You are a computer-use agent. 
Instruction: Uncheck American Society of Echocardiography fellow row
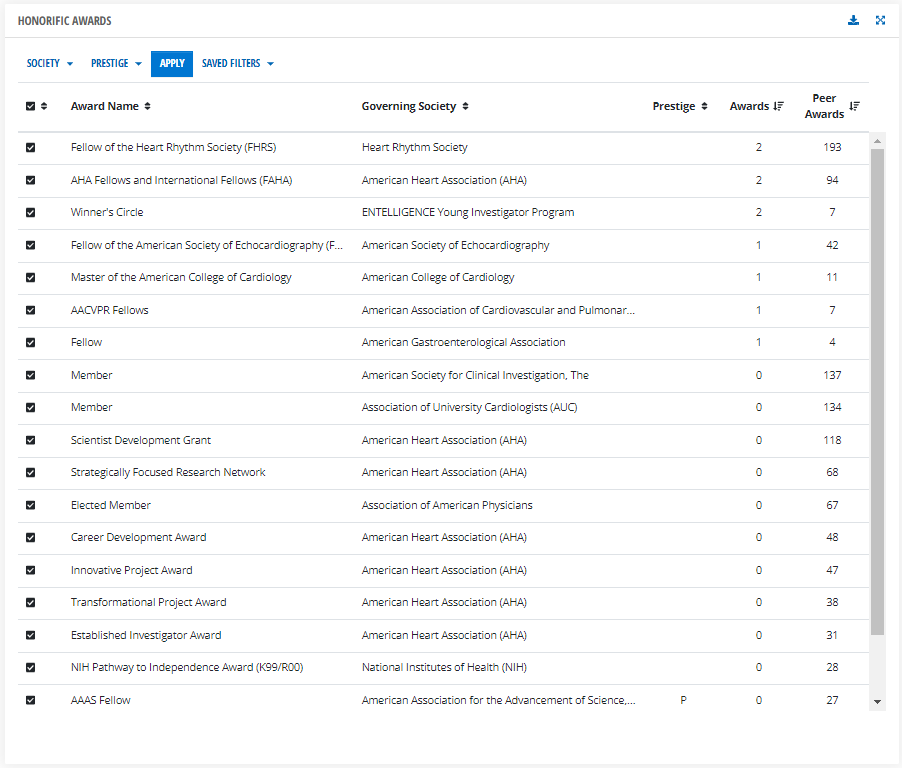[30, 245]
